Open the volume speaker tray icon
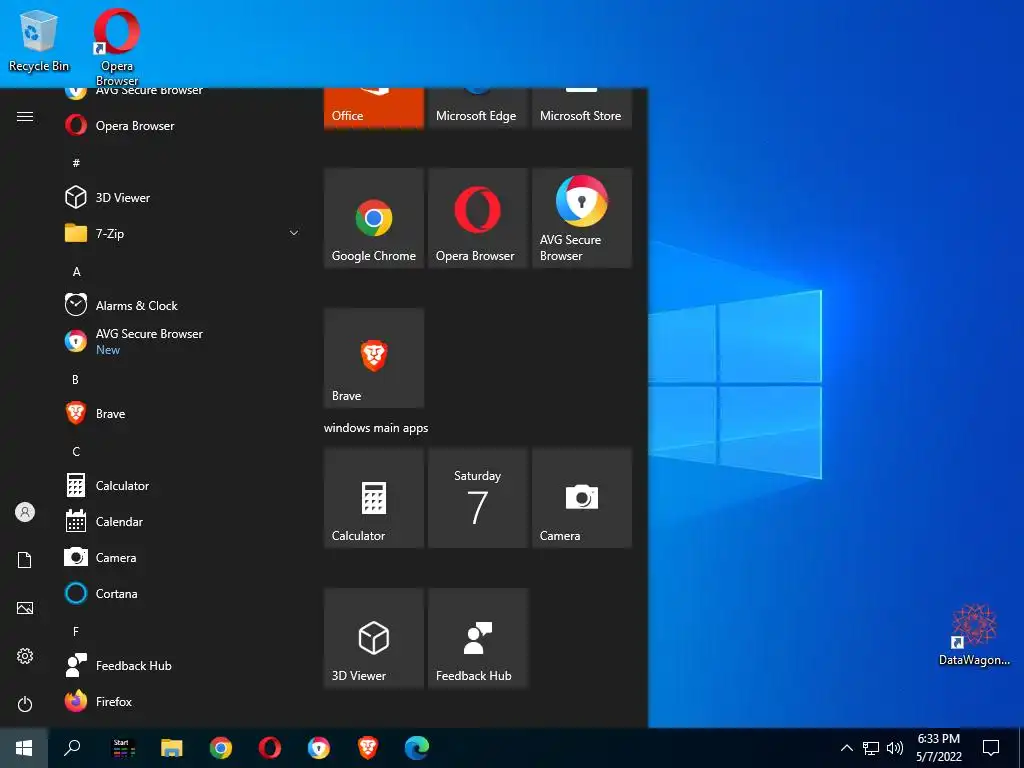Image resolution: width=1024 pixels, height=768 pixels. [x=895, y=748]
